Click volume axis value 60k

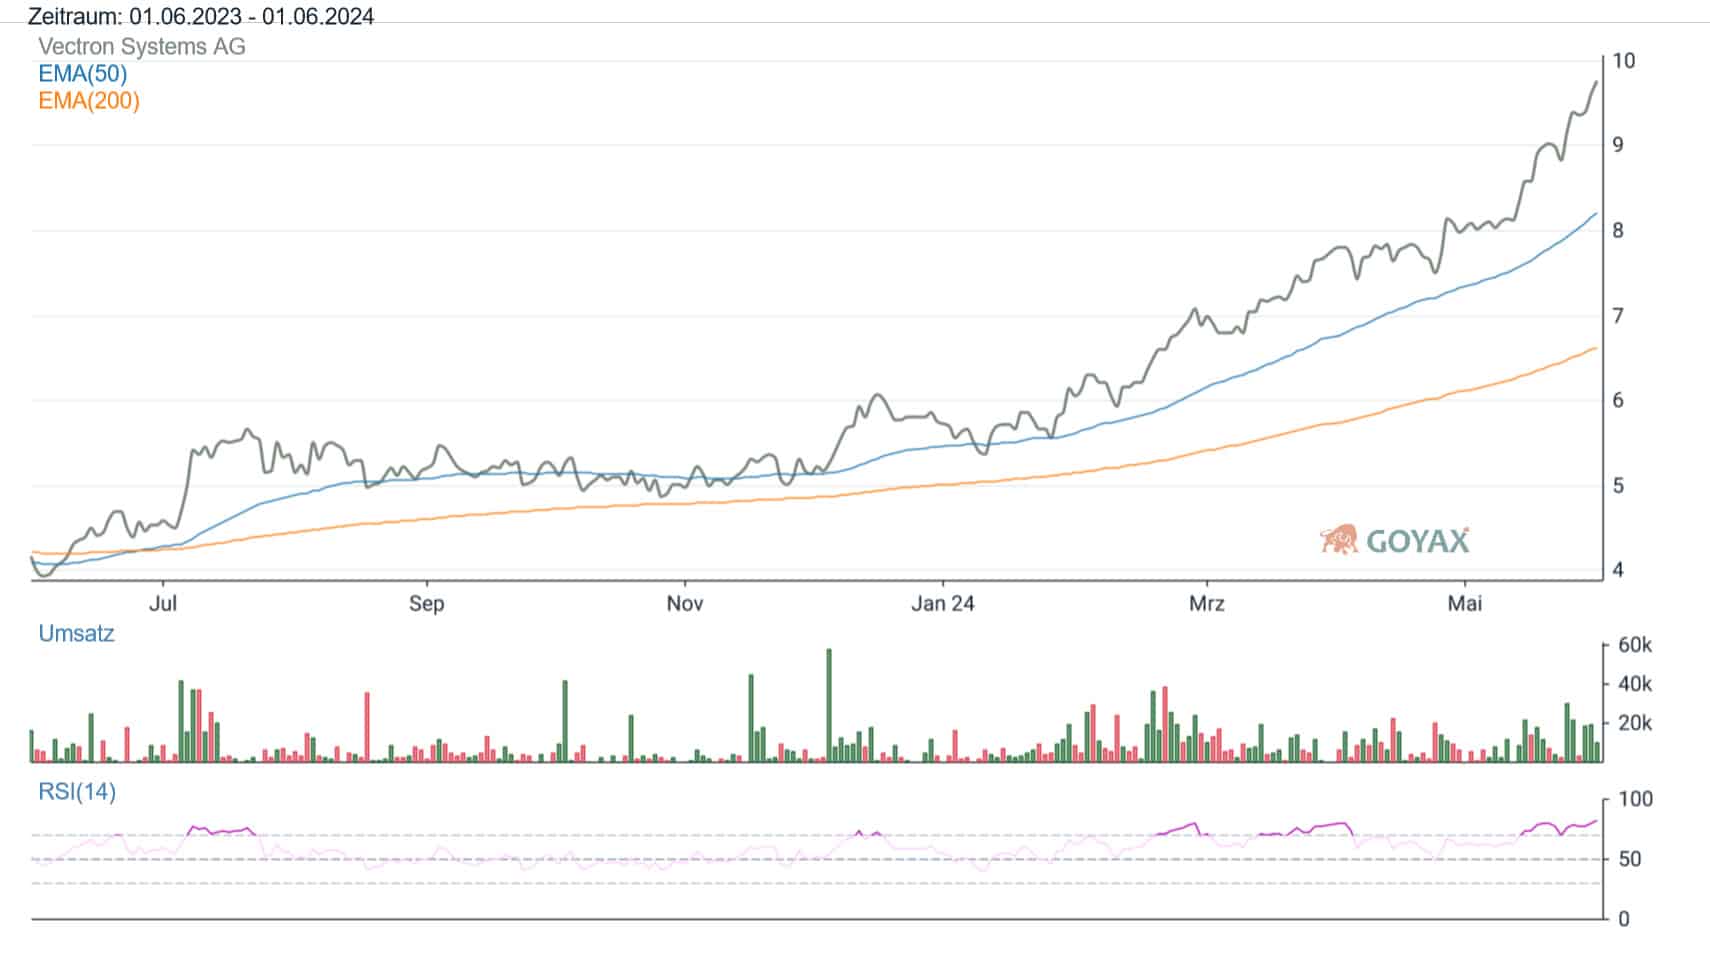click(1635, 645)
